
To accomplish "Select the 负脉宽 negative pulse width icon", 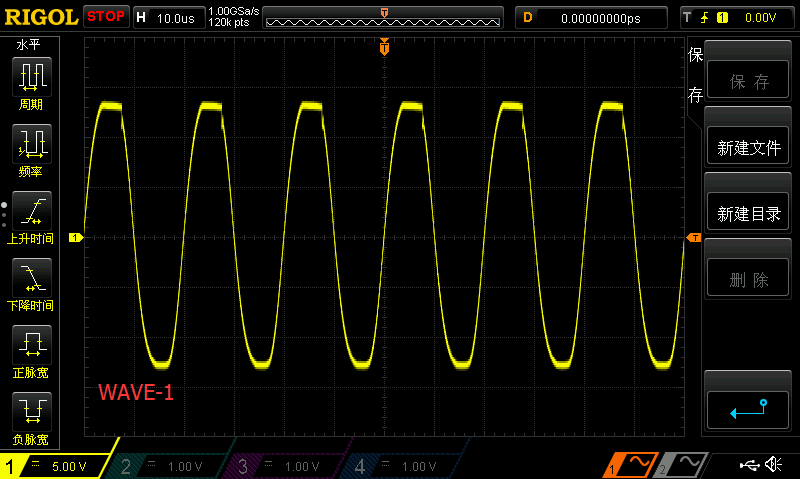I will coord(32,412).
